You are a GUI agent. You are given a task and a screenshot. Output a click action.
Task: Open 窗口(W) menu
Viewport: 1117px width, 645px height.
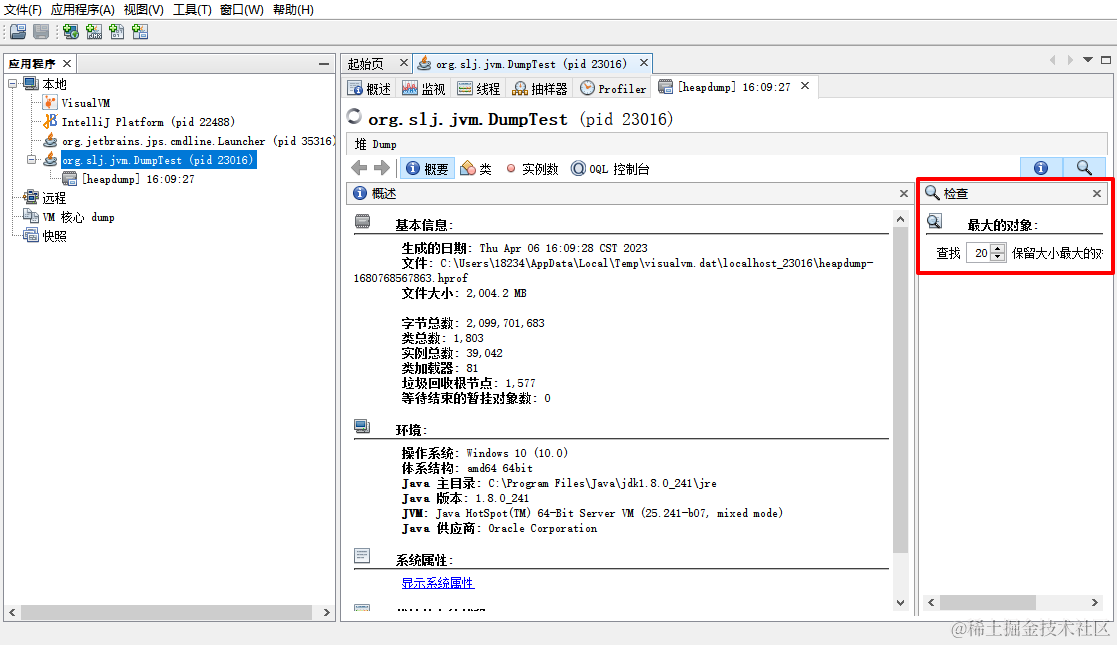point(241,10)
